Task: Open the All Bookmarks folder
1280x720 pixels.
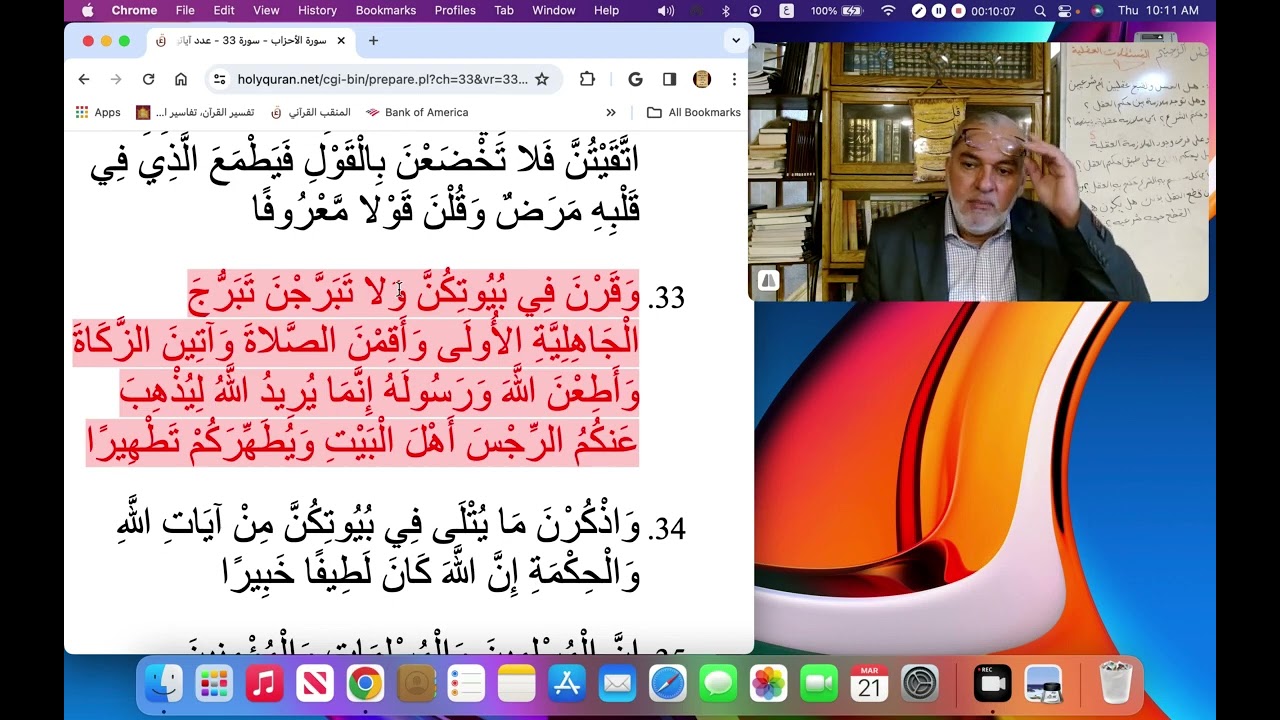Action: [694, 112]
